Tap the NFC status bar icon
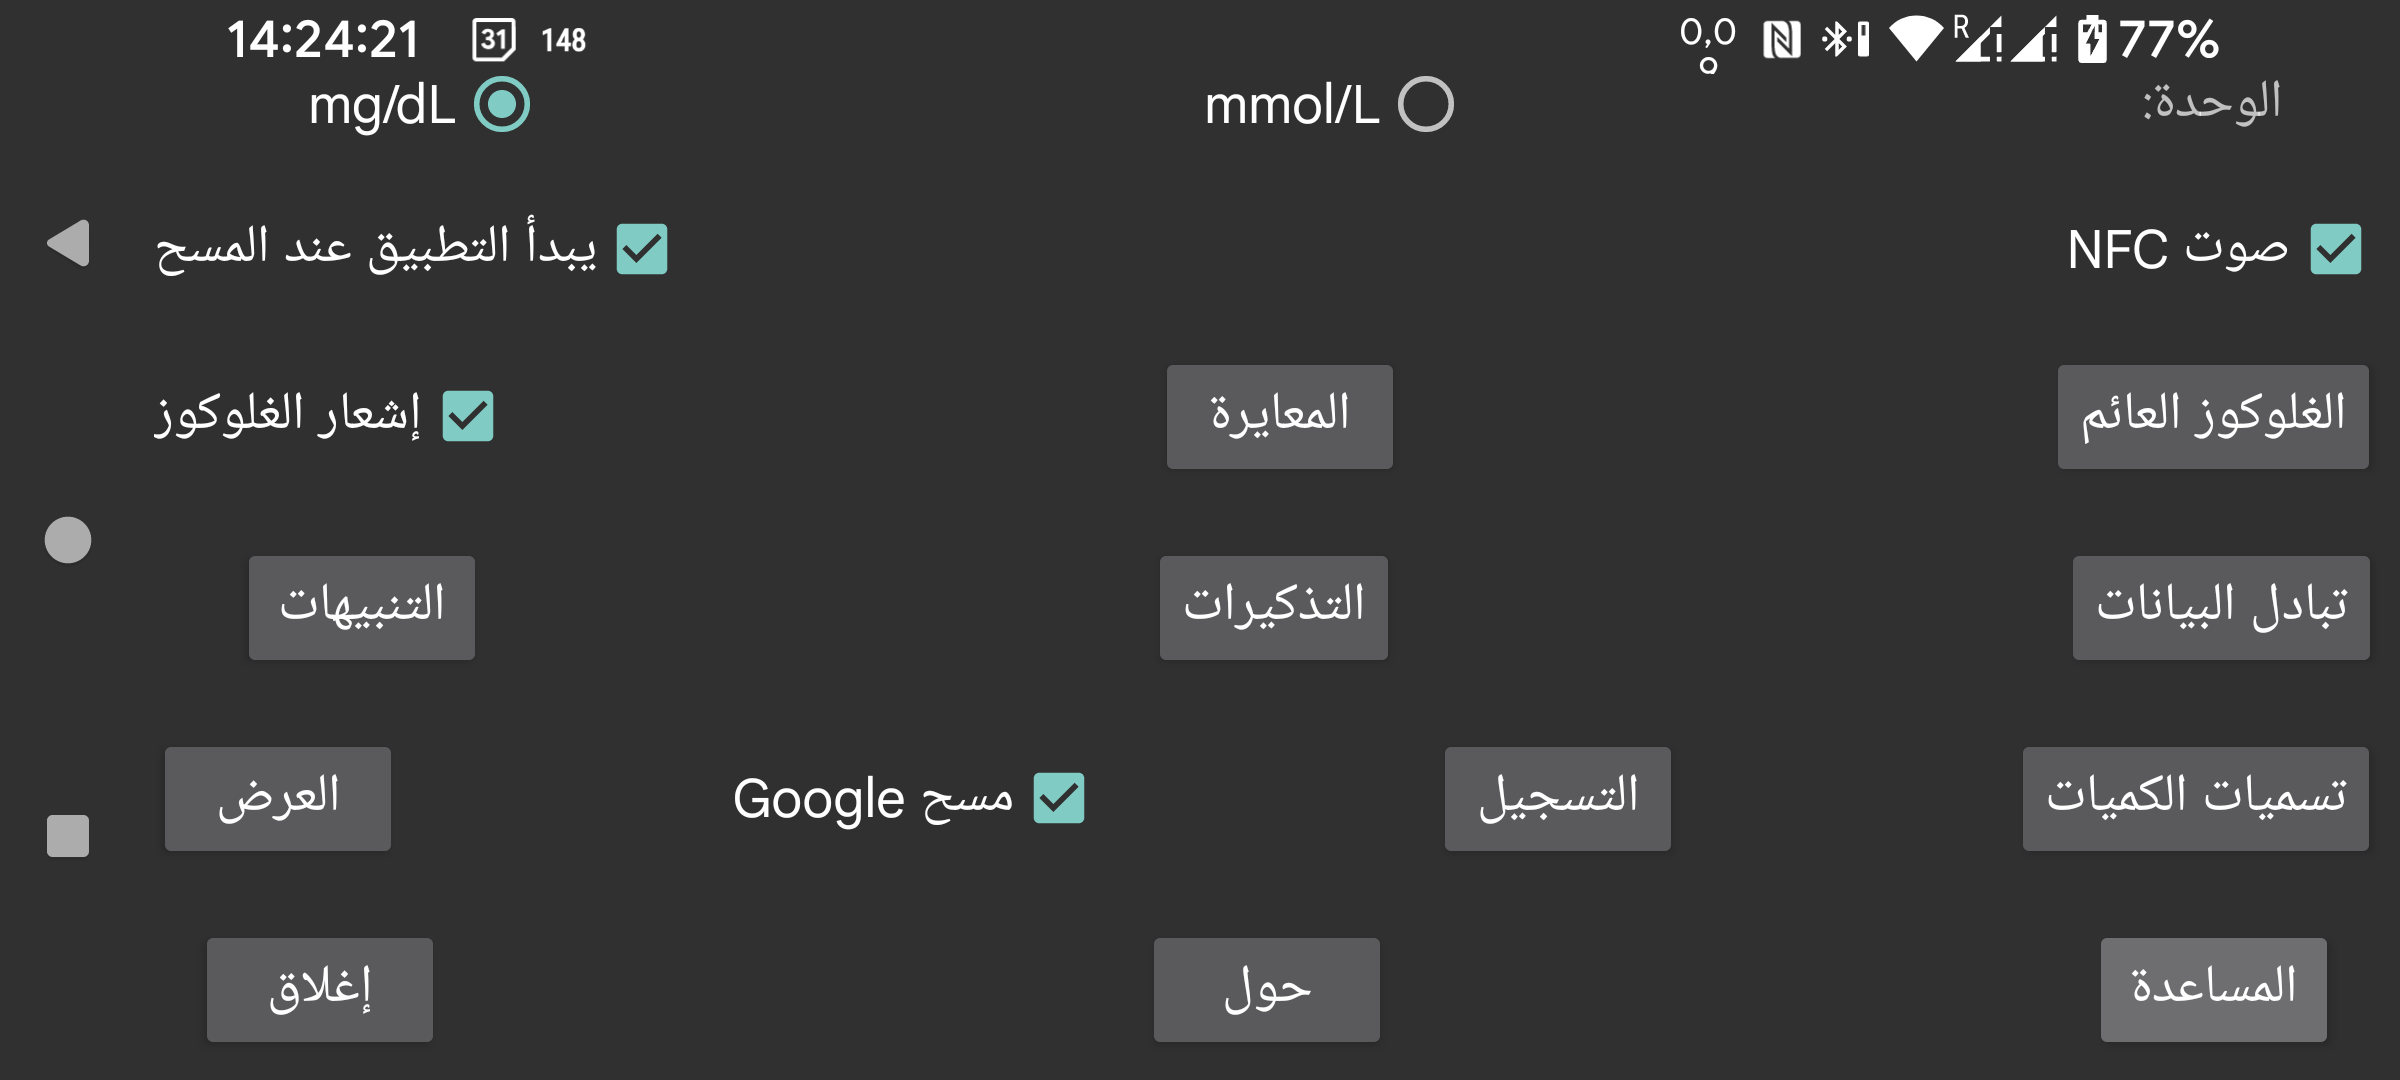The width and height of the screenshot is (2400, 1080). [x=1781, y=41]
